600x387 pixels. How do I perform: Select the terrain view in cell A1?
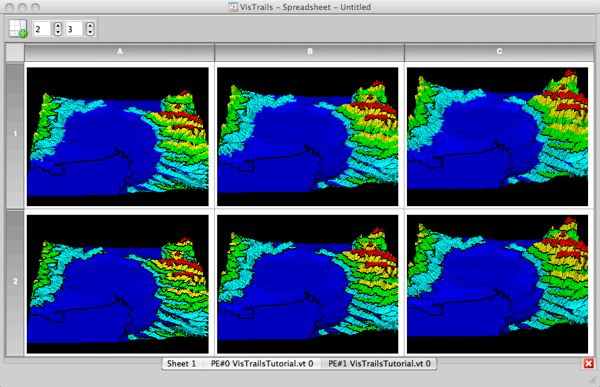(x=118, y=137)
